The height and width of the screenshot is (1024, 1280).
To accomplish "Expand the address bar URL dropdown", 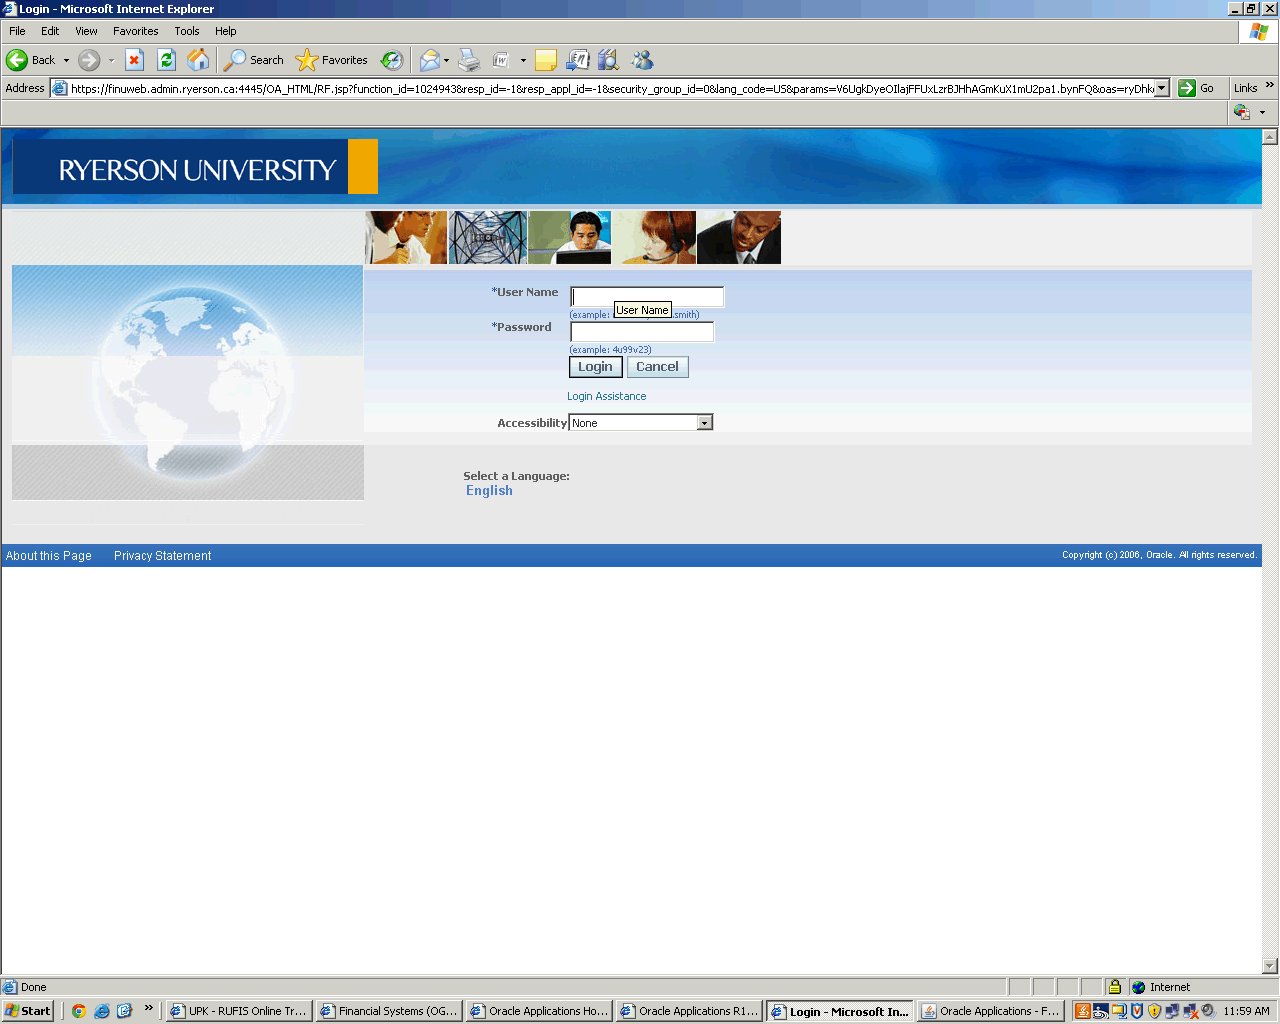I will coord(1161,88).
